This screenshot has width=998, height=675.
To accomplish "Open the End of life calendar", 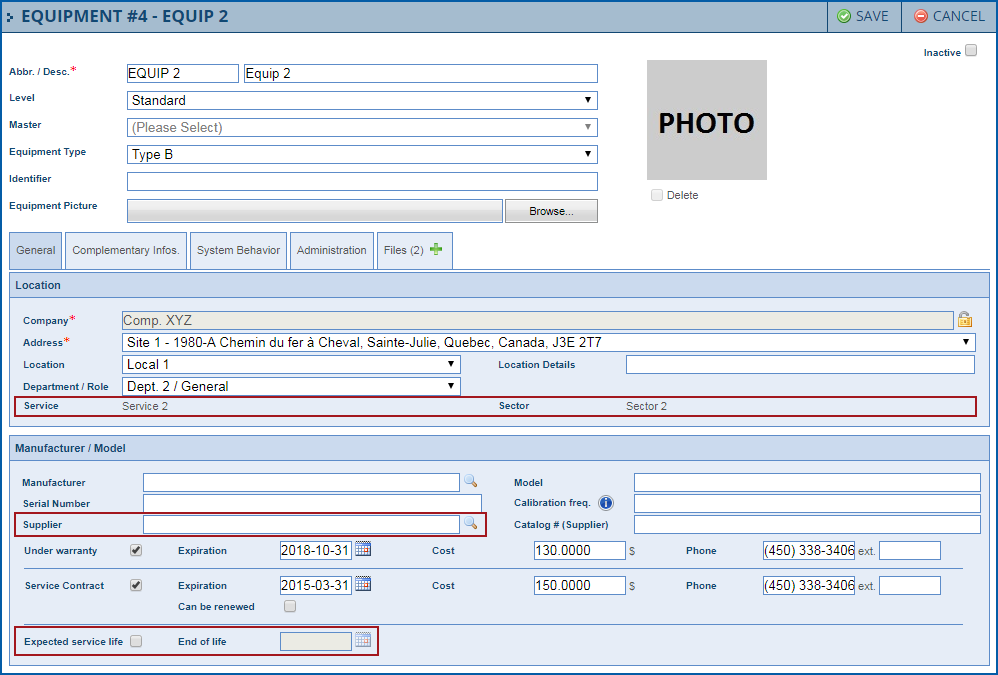I will (x=363, y=641).
